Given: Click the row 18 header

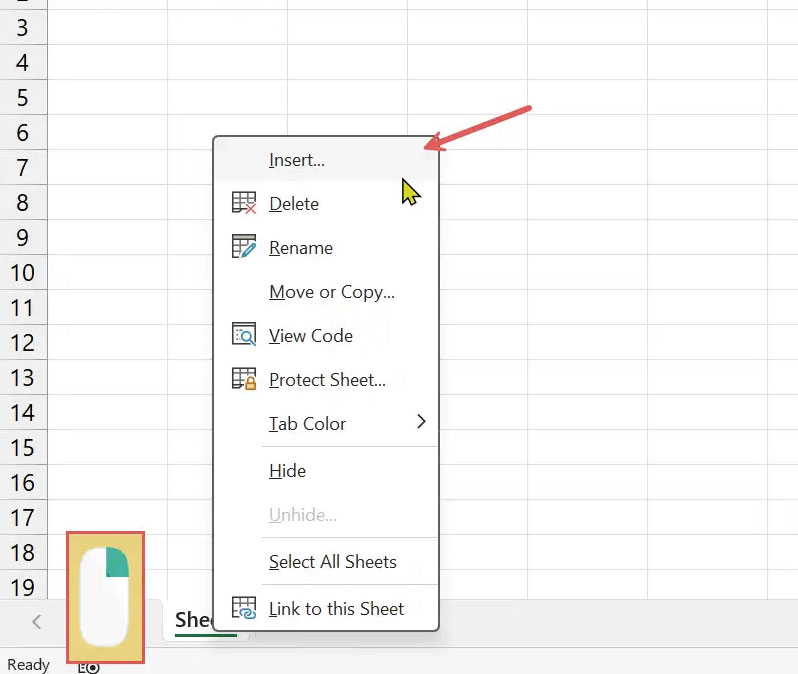Looking at the screenshot, I should [x=23, y=553].
